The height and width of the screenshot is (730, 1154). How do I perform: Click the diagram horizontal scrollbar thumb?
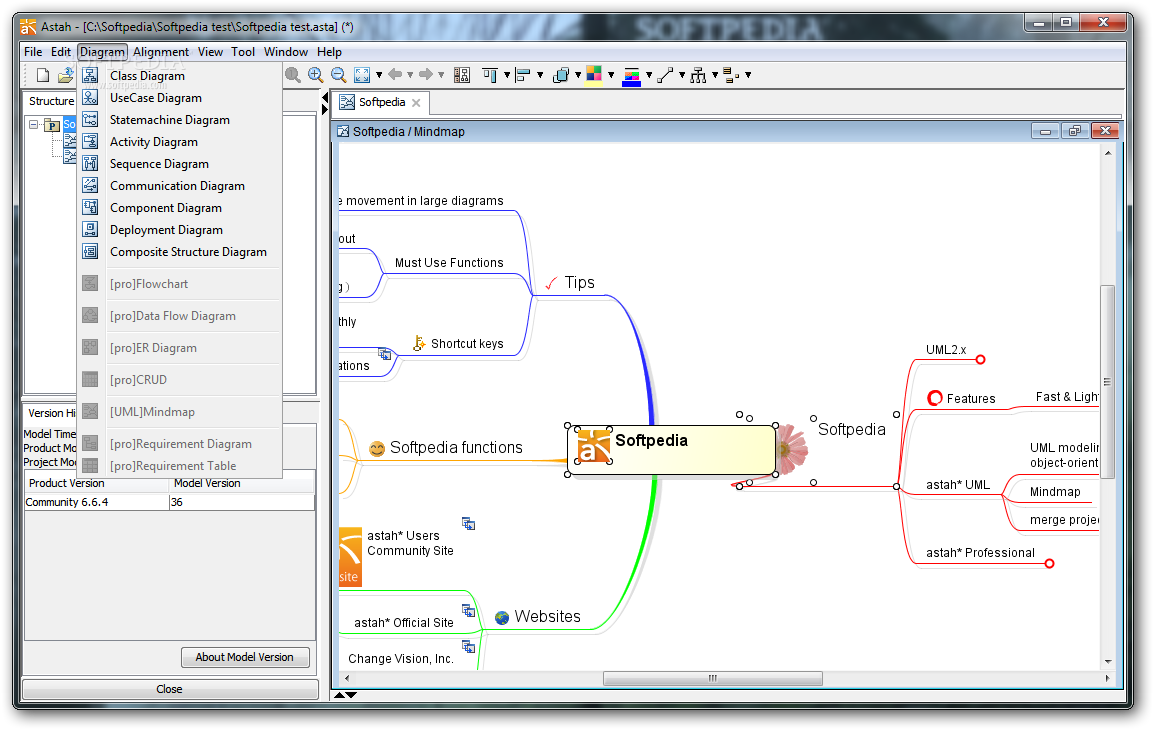(x=712, y=678)
